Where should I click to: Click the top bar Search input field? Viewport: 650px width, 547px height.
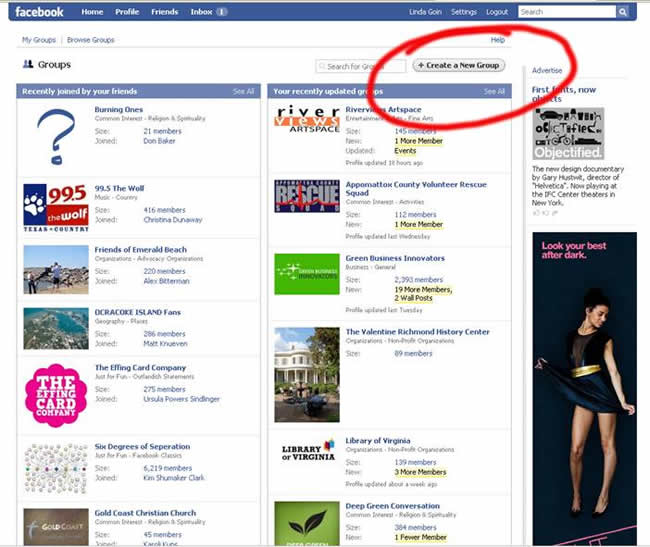tap(567, 12)
